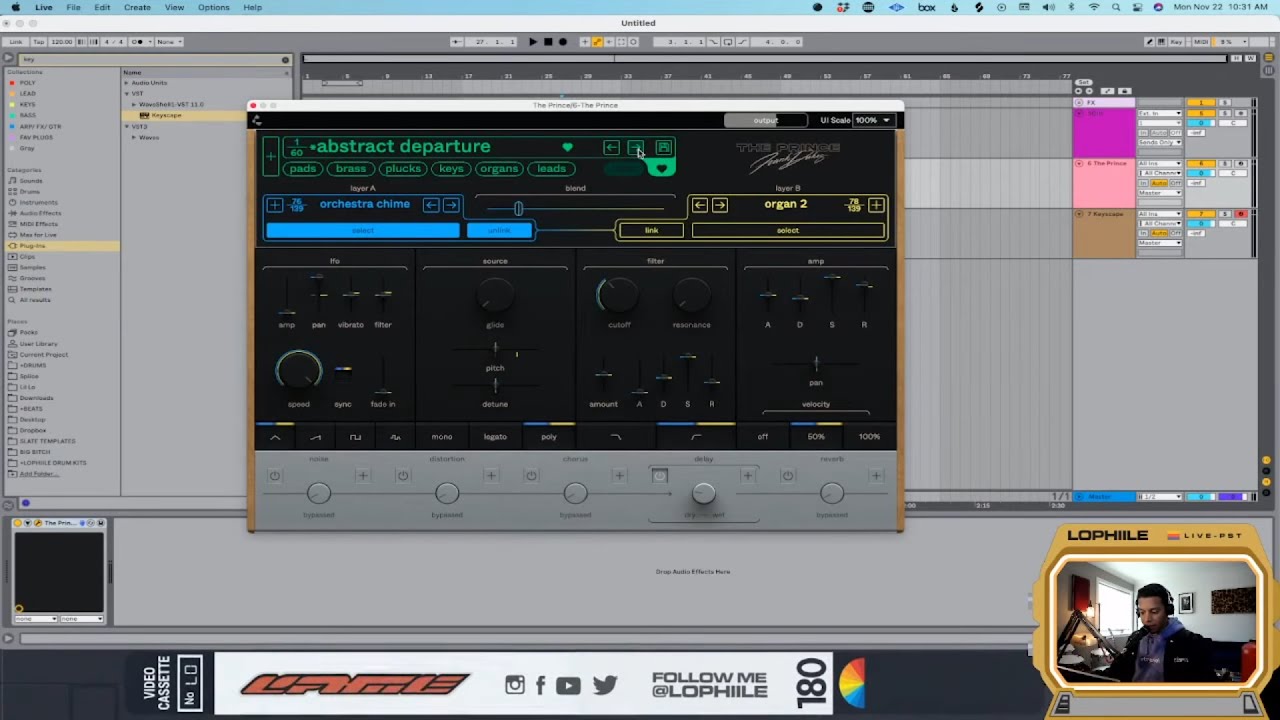The image size is (1280, 720).
Task: Choose the low-pass filter shape
Action: 616,437
